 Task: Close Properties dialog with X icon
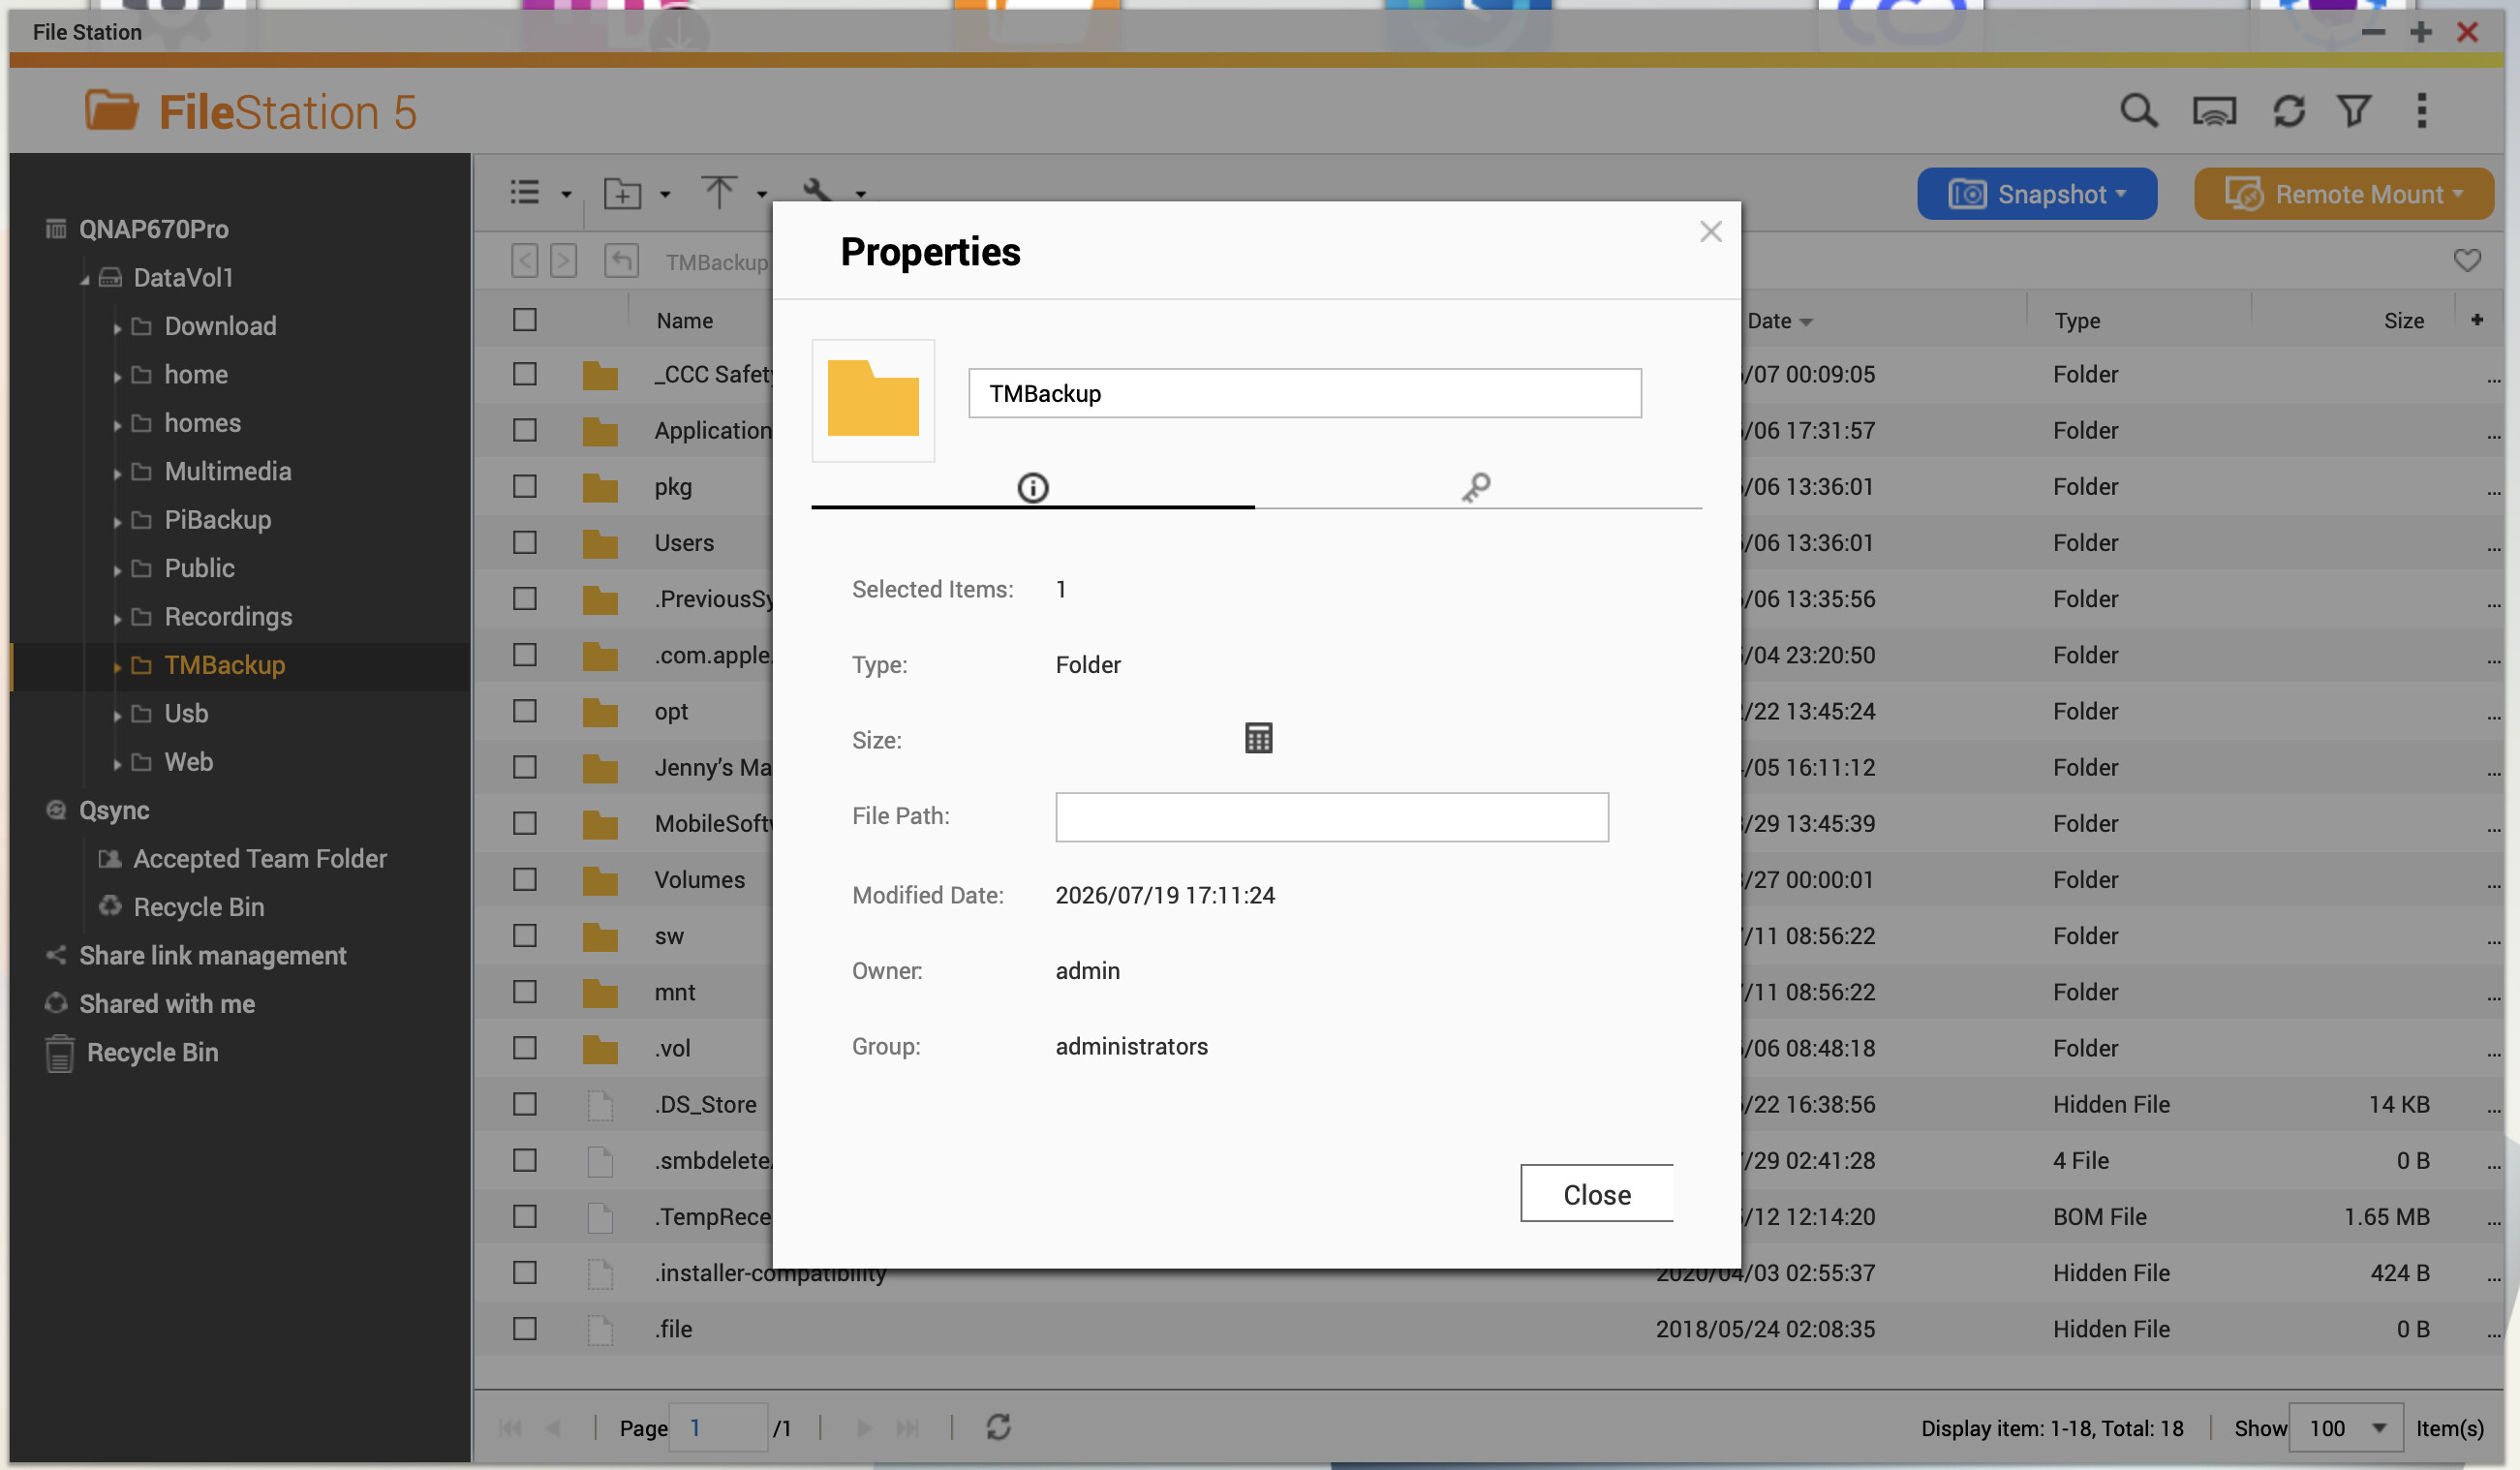coord(1710,232)
